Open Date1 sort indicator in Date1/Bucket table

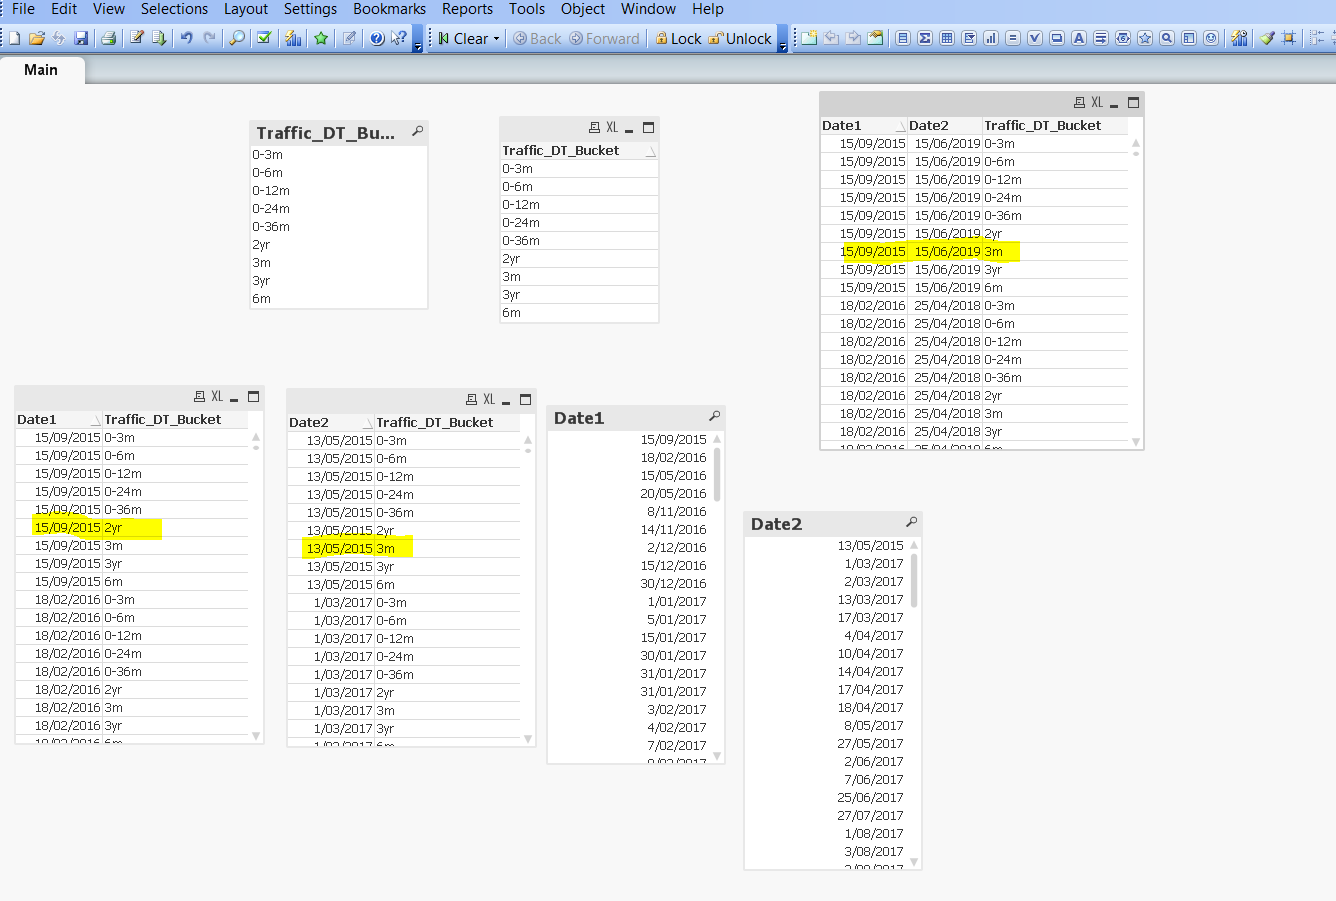pyautogui.click(x=95, y=421)
